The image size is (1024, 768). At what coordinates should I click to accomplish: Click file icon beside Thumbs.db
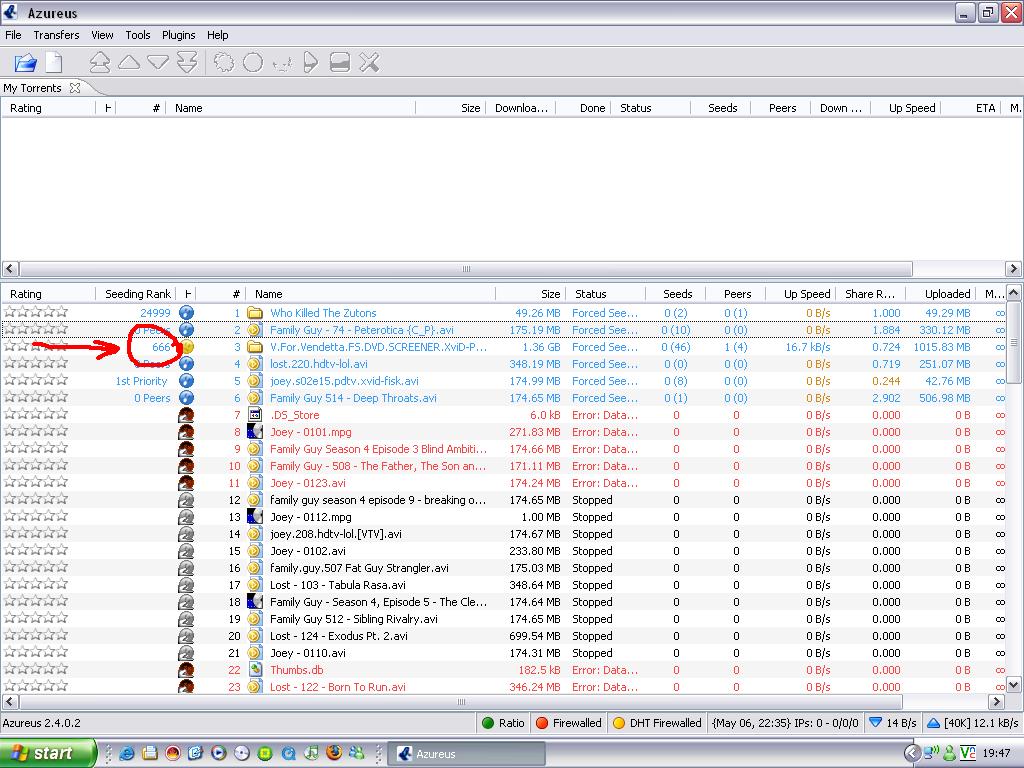255,669
